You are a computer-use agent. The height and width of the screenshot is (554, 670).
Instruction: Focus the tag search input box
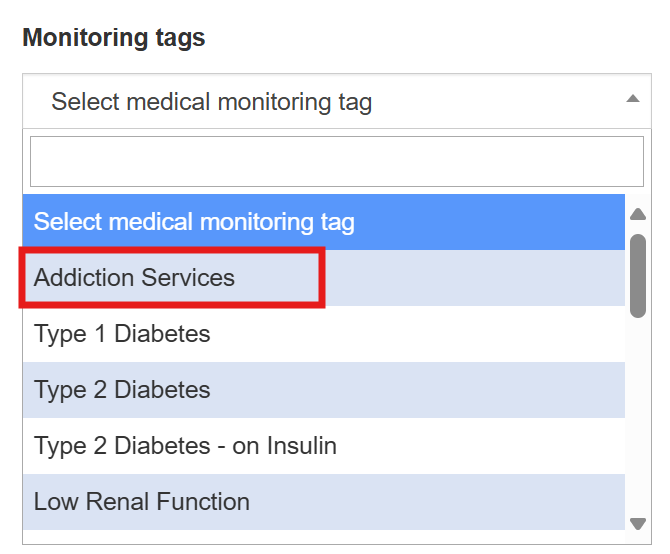(336, 161)
